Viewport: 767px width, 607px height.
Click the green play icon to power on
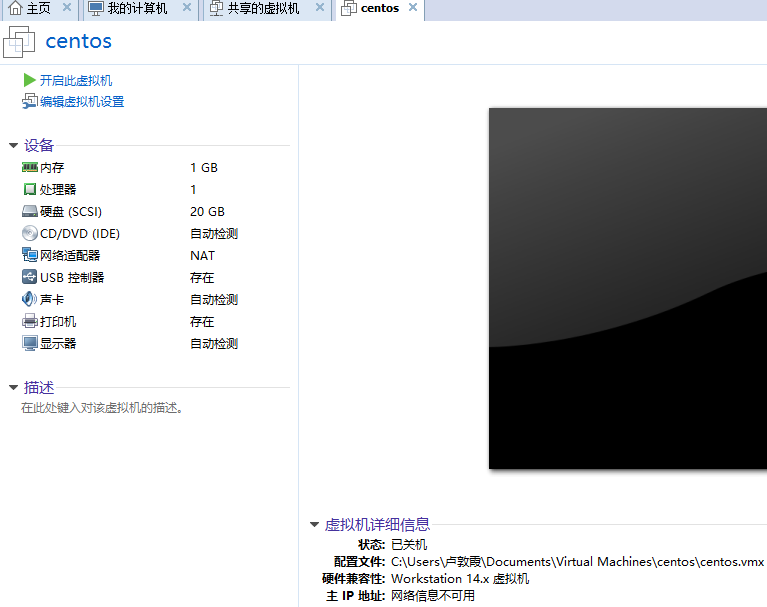tap(29, 80)
